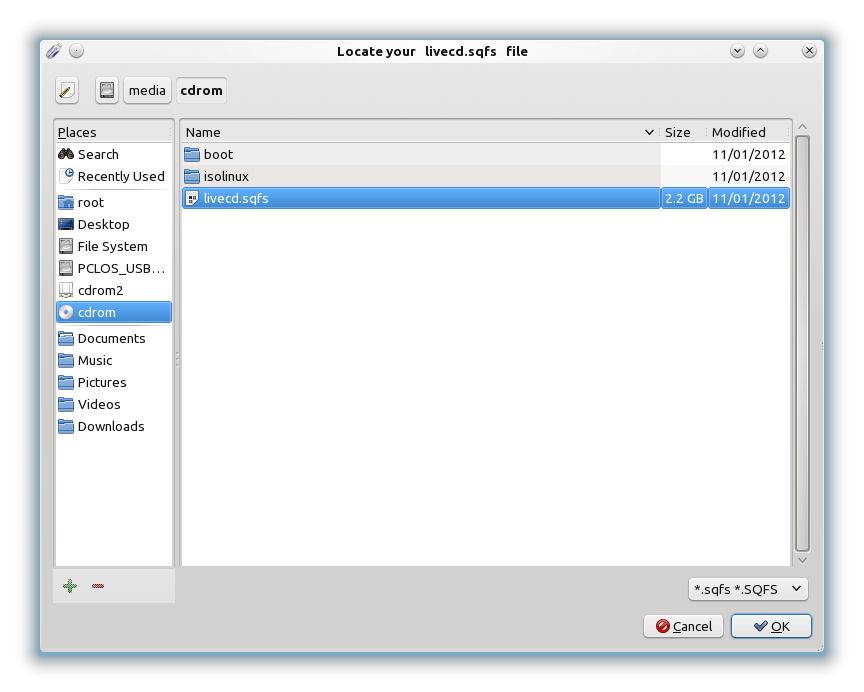Cancel the file selection dialog
The width and height of the screenshot is (864, 692).
click(x=683, y=626)
